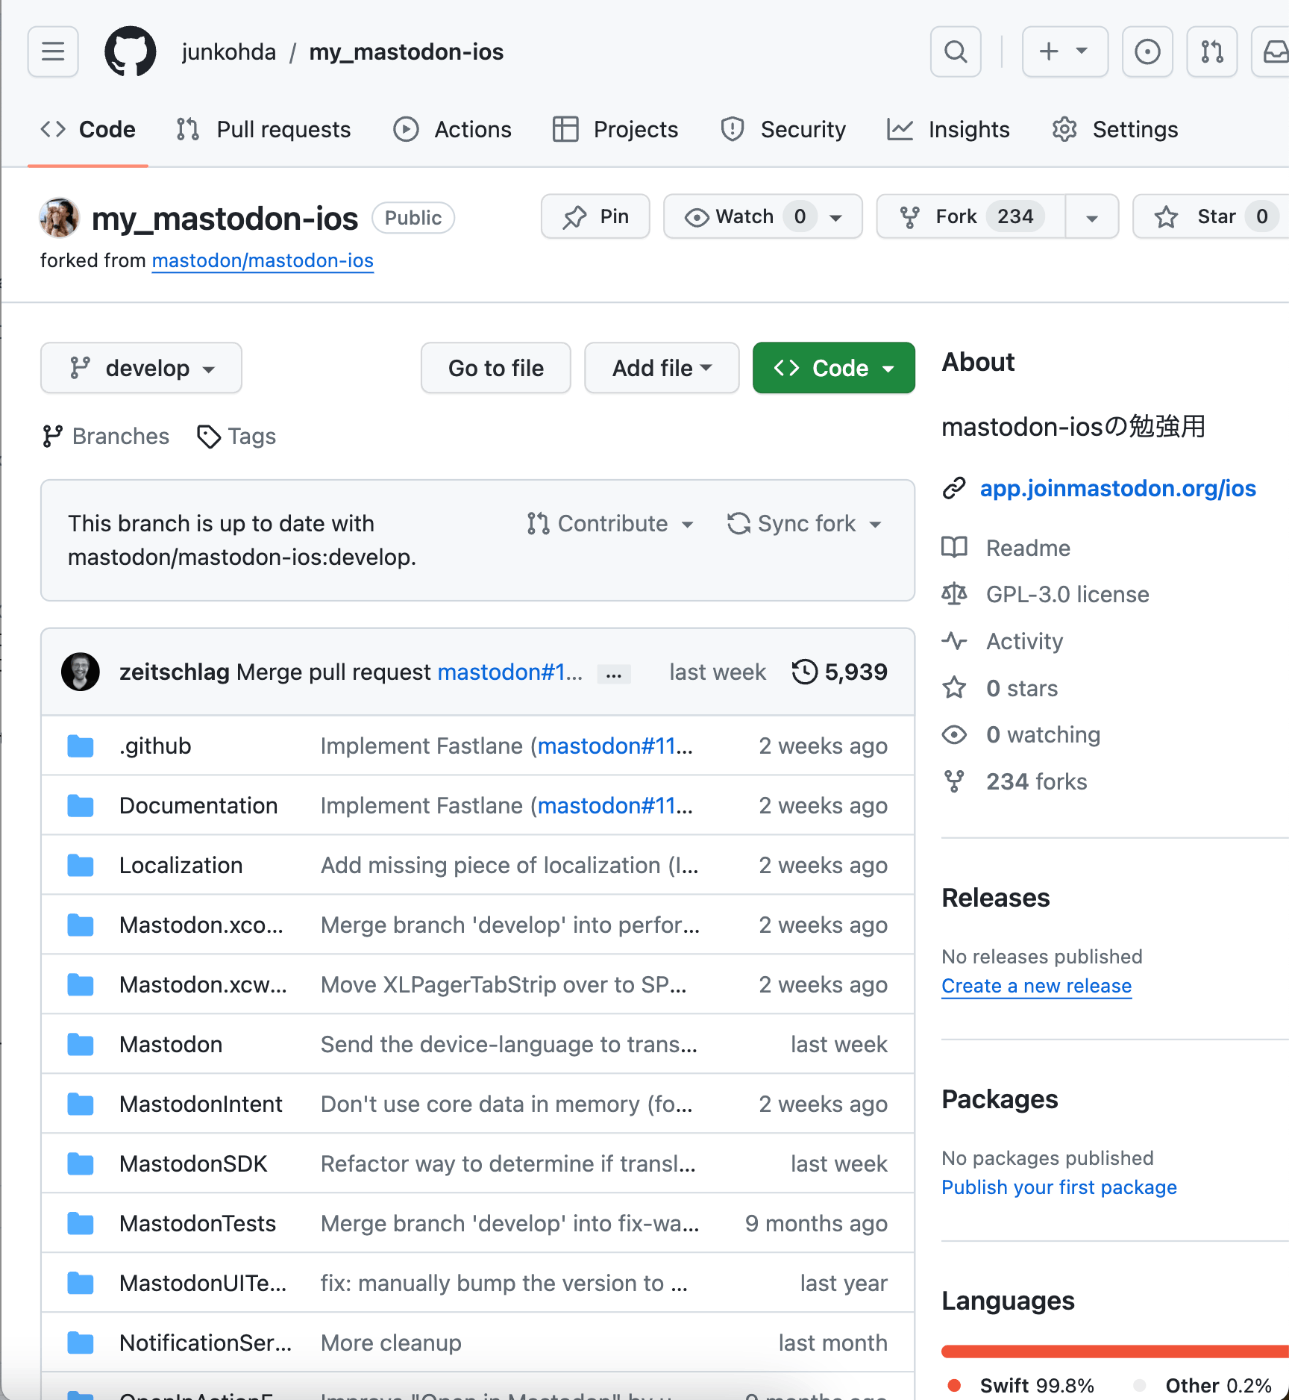Image resolution: width=1289 pixels, height=1400 pixels.
Task: Click Publish your first package
Action: tap(1060, 1187)
